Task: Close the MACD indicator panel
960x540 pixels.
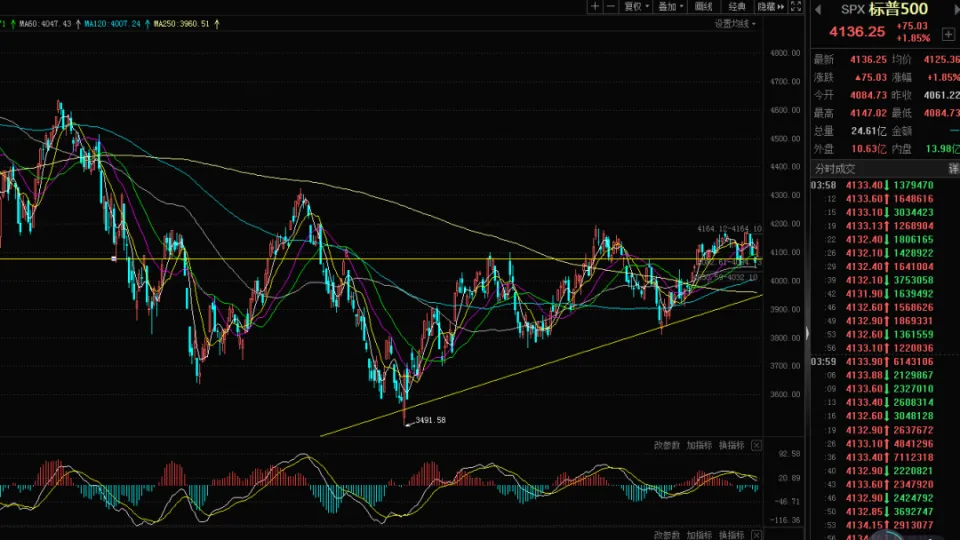Action: click(x=756, y=445)
